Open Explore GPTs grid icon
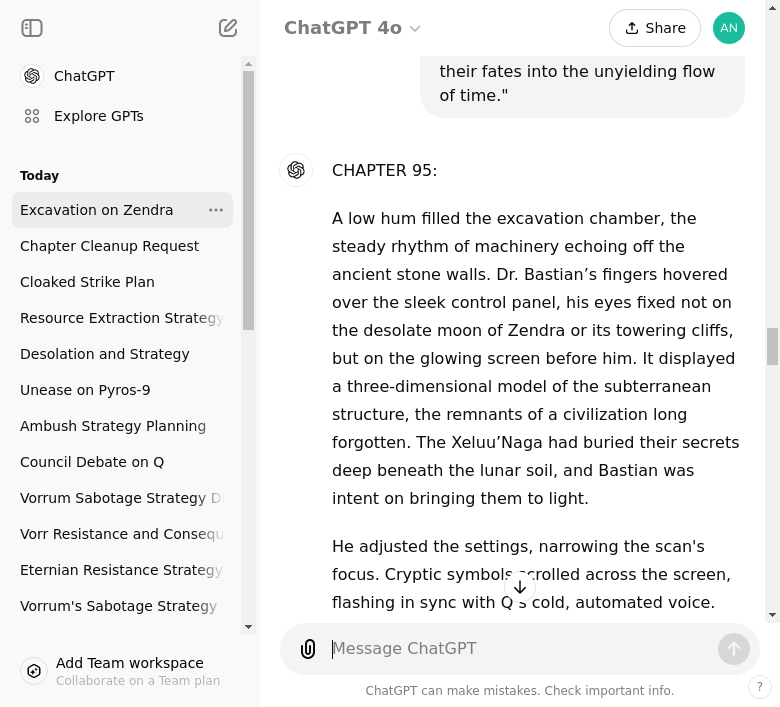 (32, 116)
